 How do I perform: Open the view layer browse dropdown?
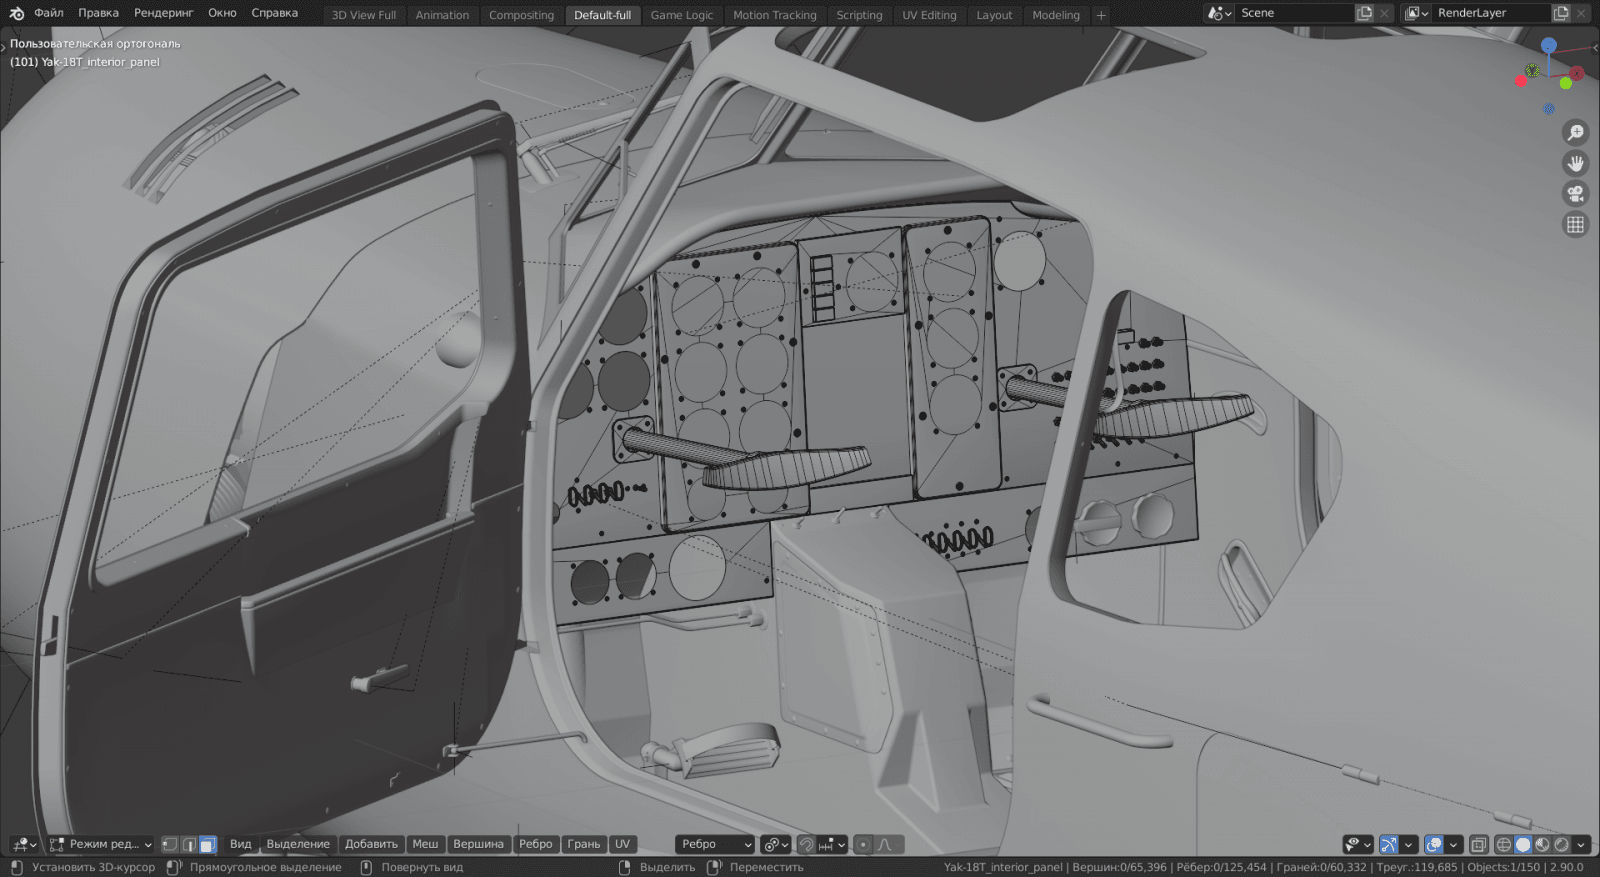pyautogui.click(x=1416, y=13)
